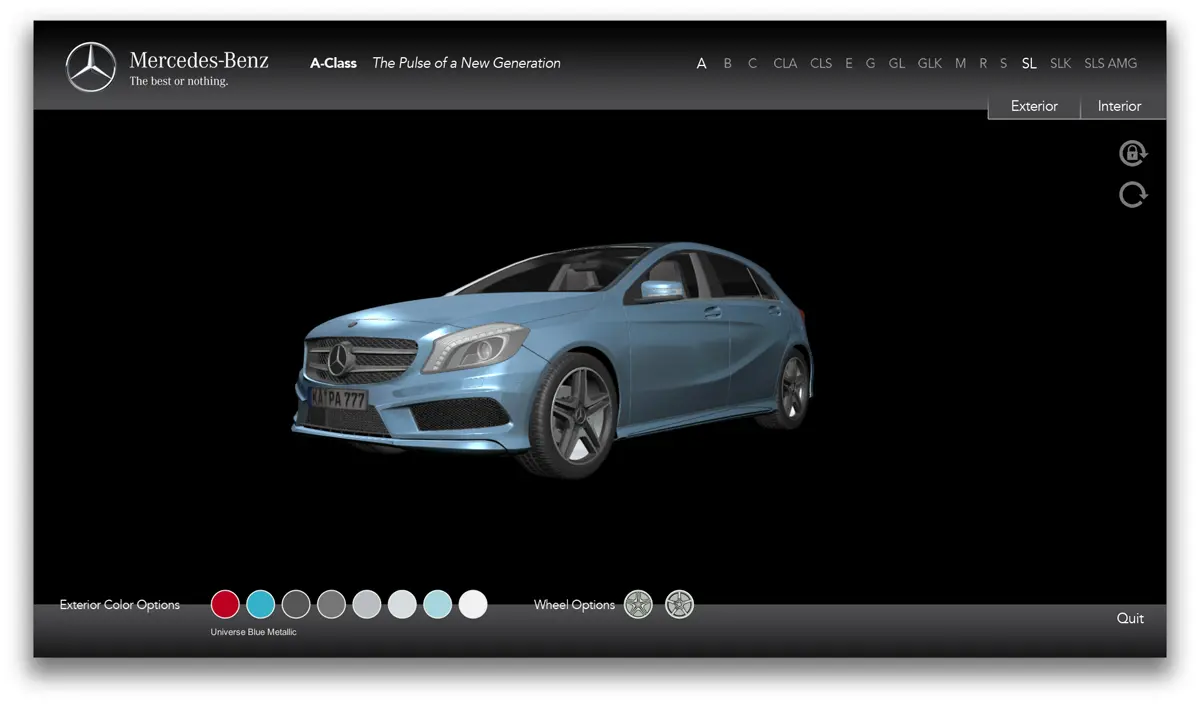Select the GL model

[897, 63]
